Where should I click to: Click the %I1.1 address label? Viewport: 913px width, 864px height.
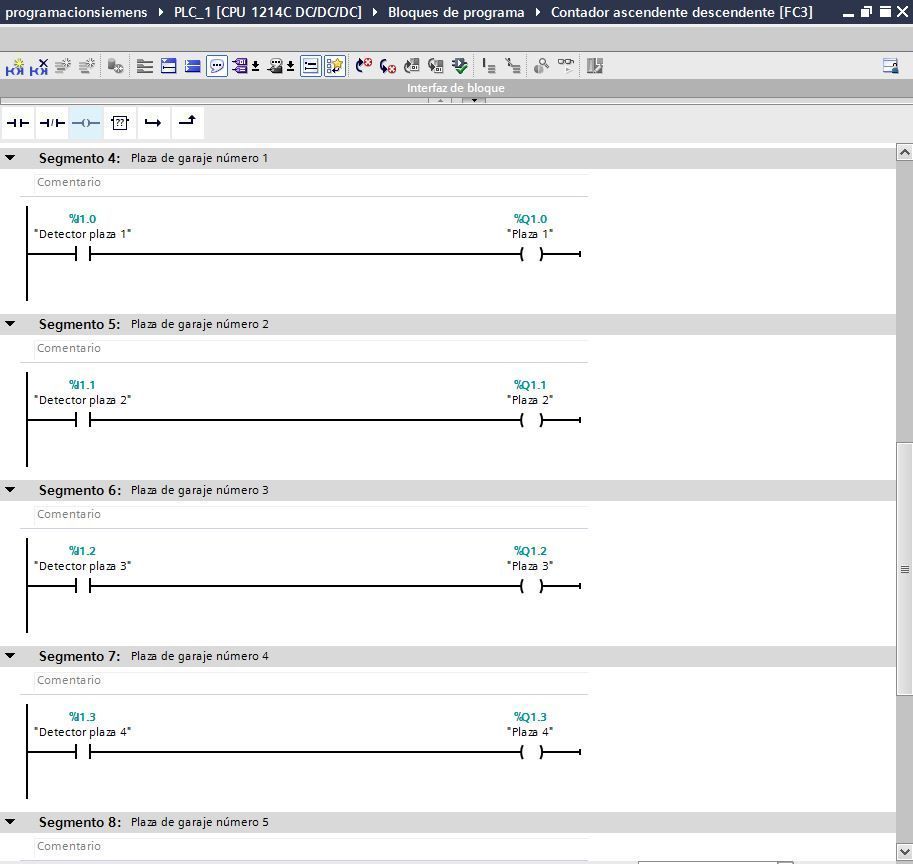coord(82,385)
